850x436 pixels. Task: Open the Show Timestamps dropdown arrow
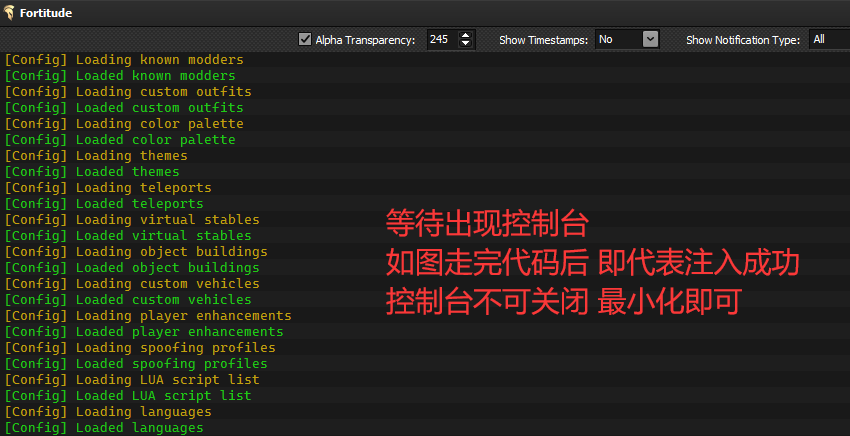click(650, 40)
